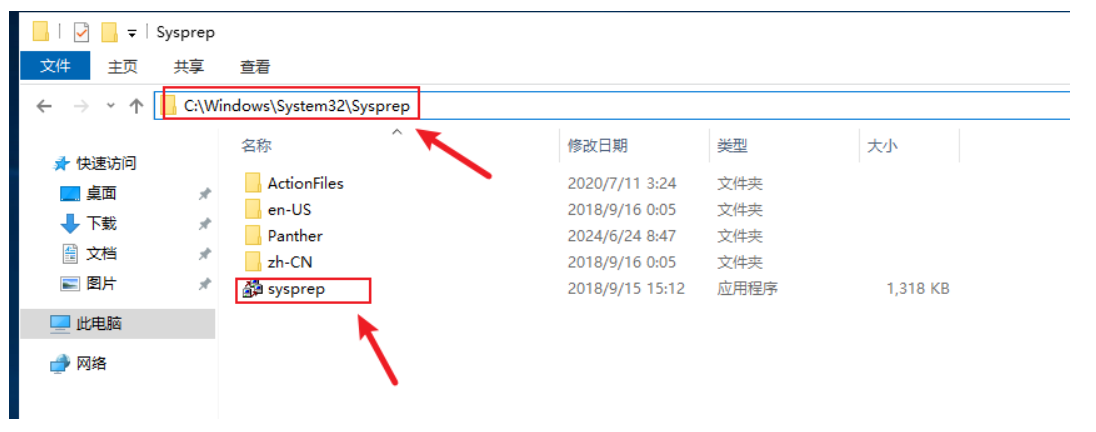The height and width of the screenshot is (432, 1096).
Task: Select the sysprep file name
Action: pos(296,288)
